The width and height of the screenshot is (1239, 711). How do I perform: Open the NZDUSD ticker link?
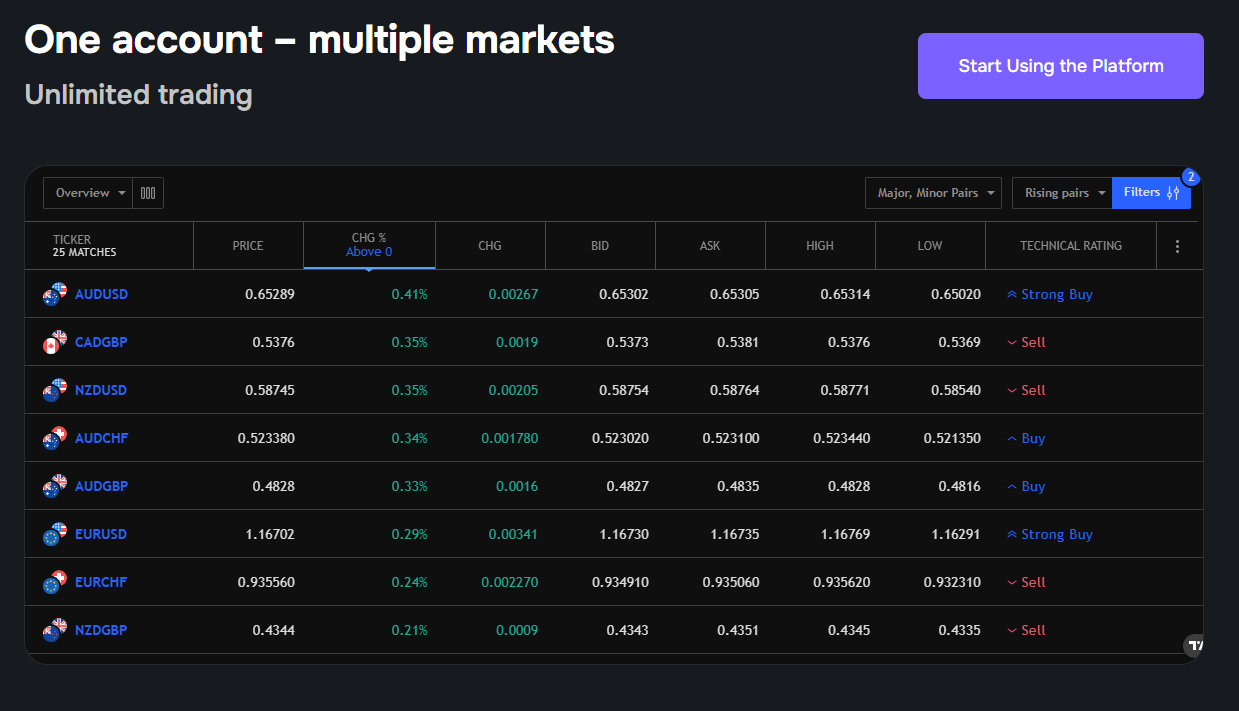[x=101, y=390]
